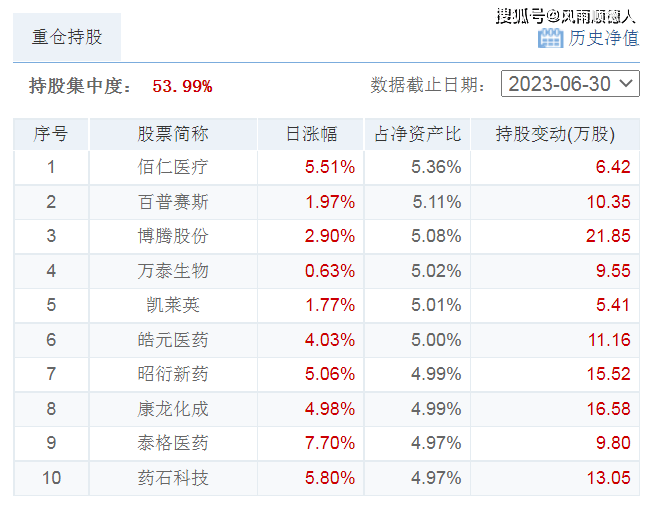Click the calendar icon beside 历史净值
Screen dimensions: 650x515
550,38
